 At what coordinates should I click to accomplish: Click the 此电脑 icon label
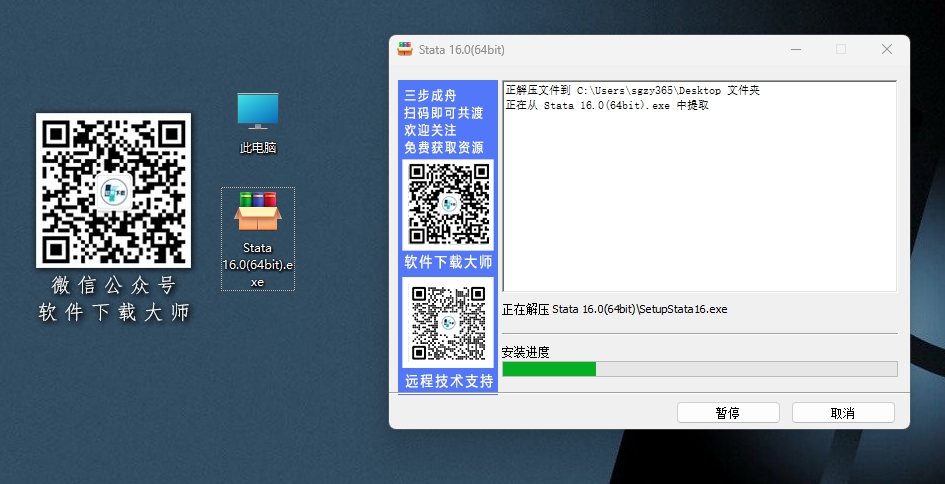click(258, 148)
